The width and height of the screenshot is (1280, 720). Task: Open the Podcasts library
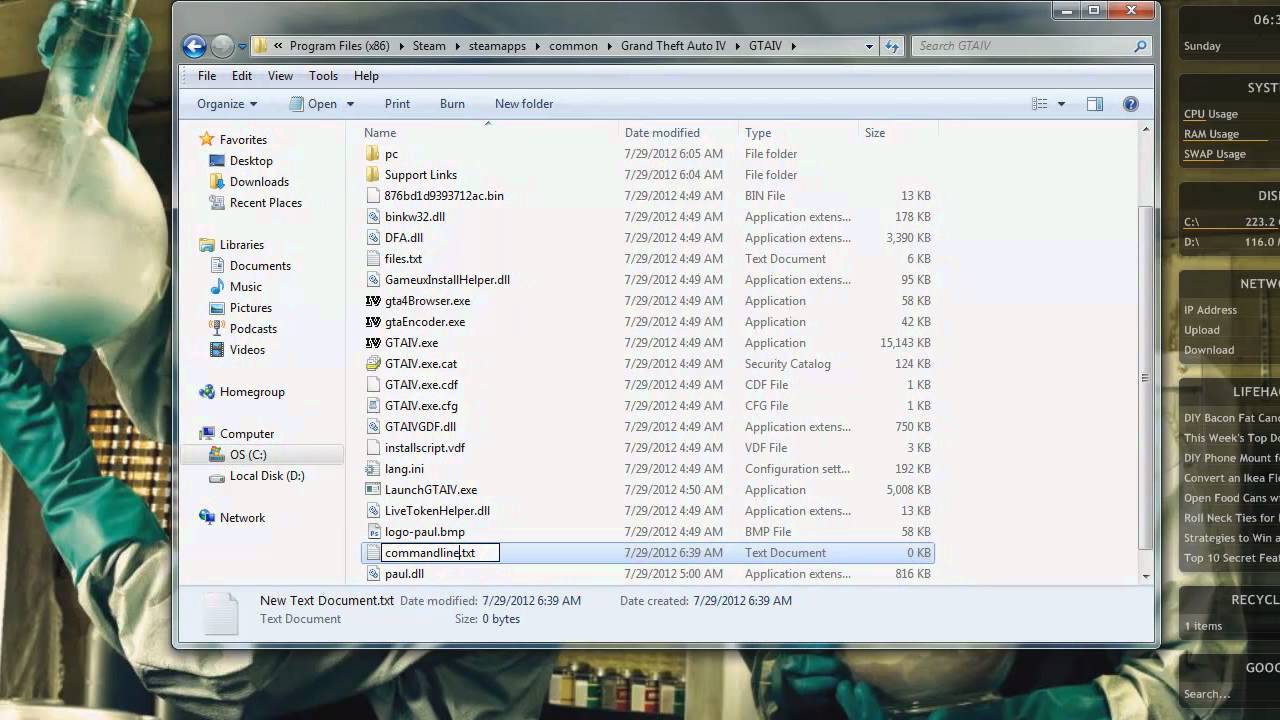[x=253, y=329]
